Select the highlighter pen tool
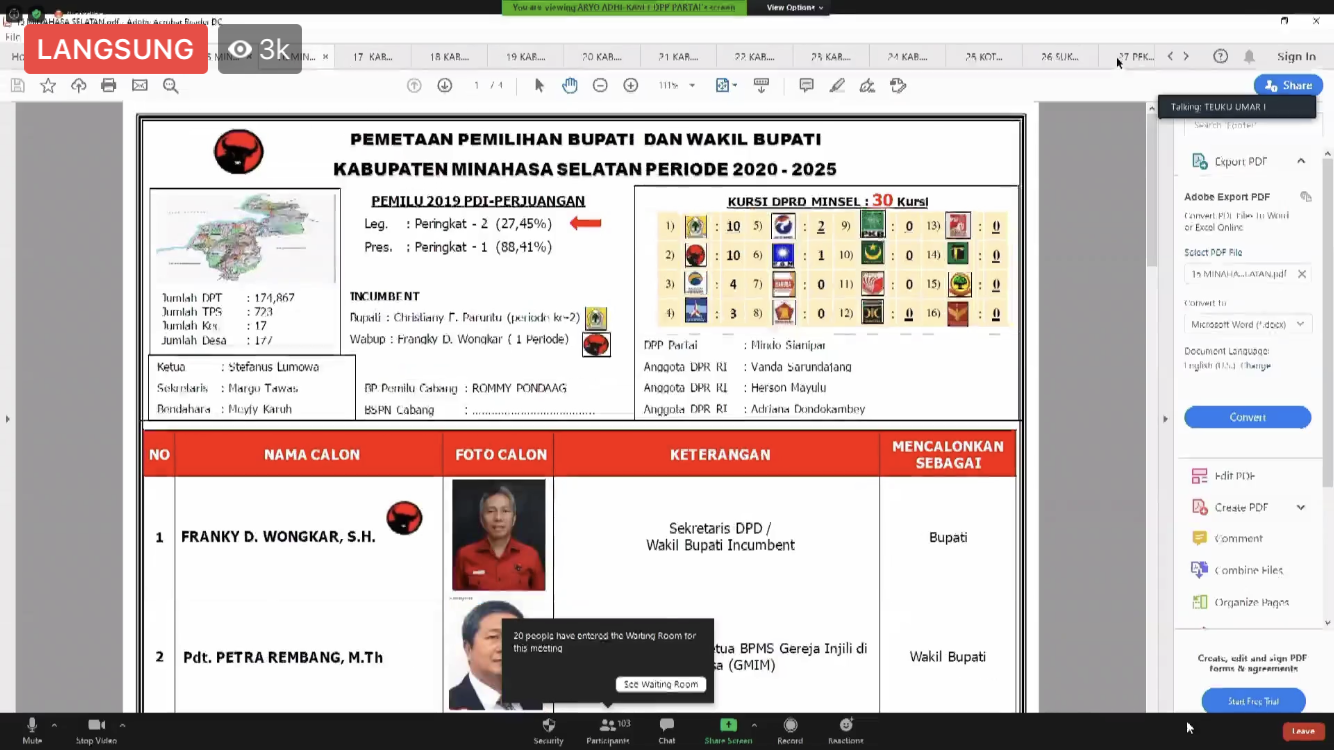Image resolution: width=1334 pixels, height=750 pixels. coord(837,86)
